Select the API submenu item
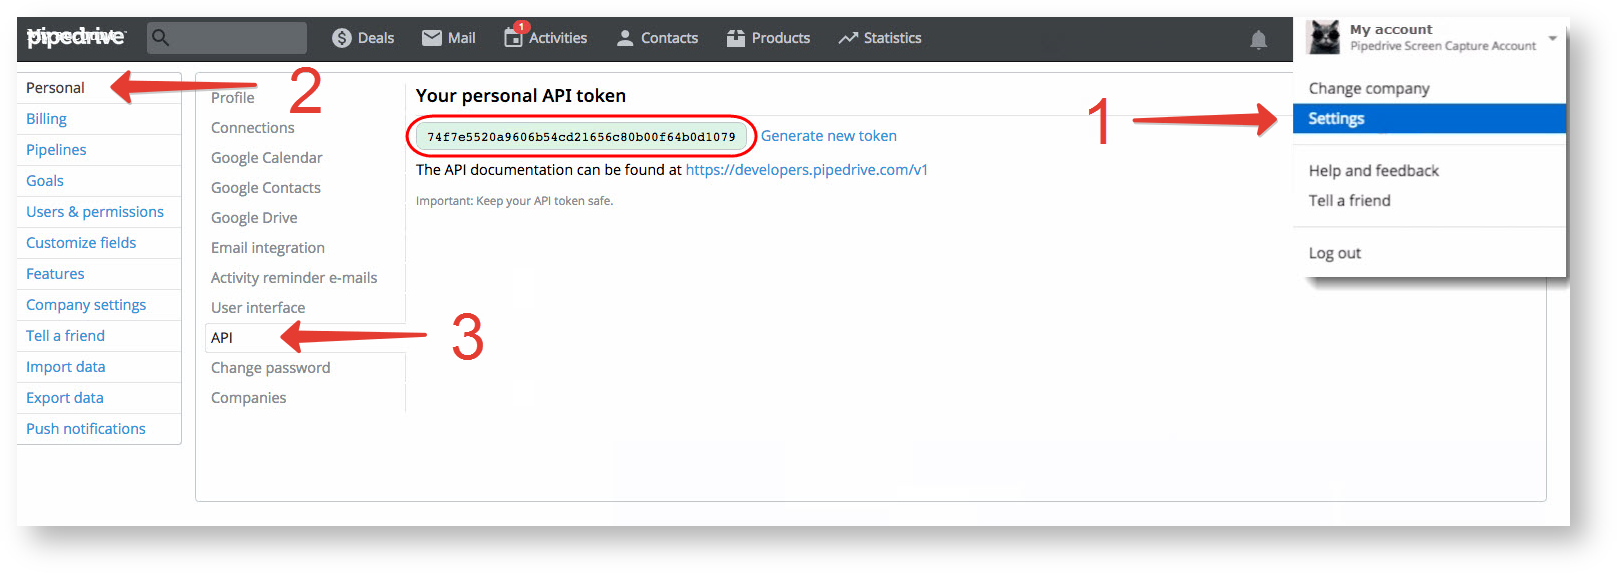Viewport: 1618px width, 574px height. [305, 338]
